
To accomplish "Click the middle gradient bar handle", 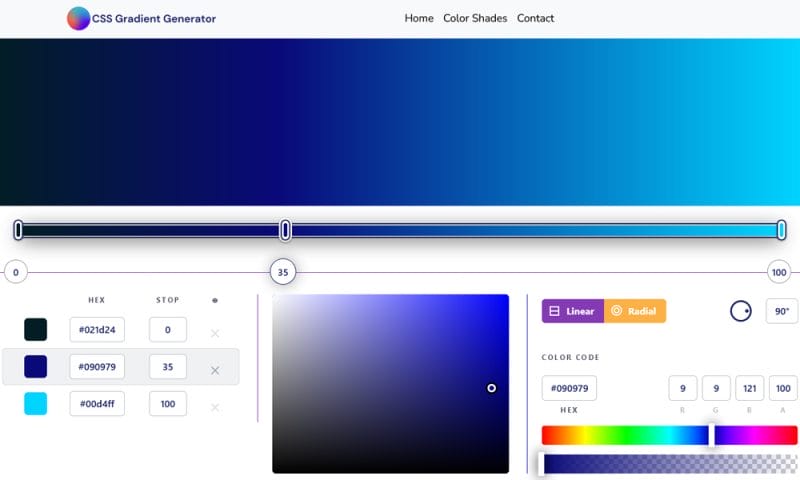I will point(286,230).
